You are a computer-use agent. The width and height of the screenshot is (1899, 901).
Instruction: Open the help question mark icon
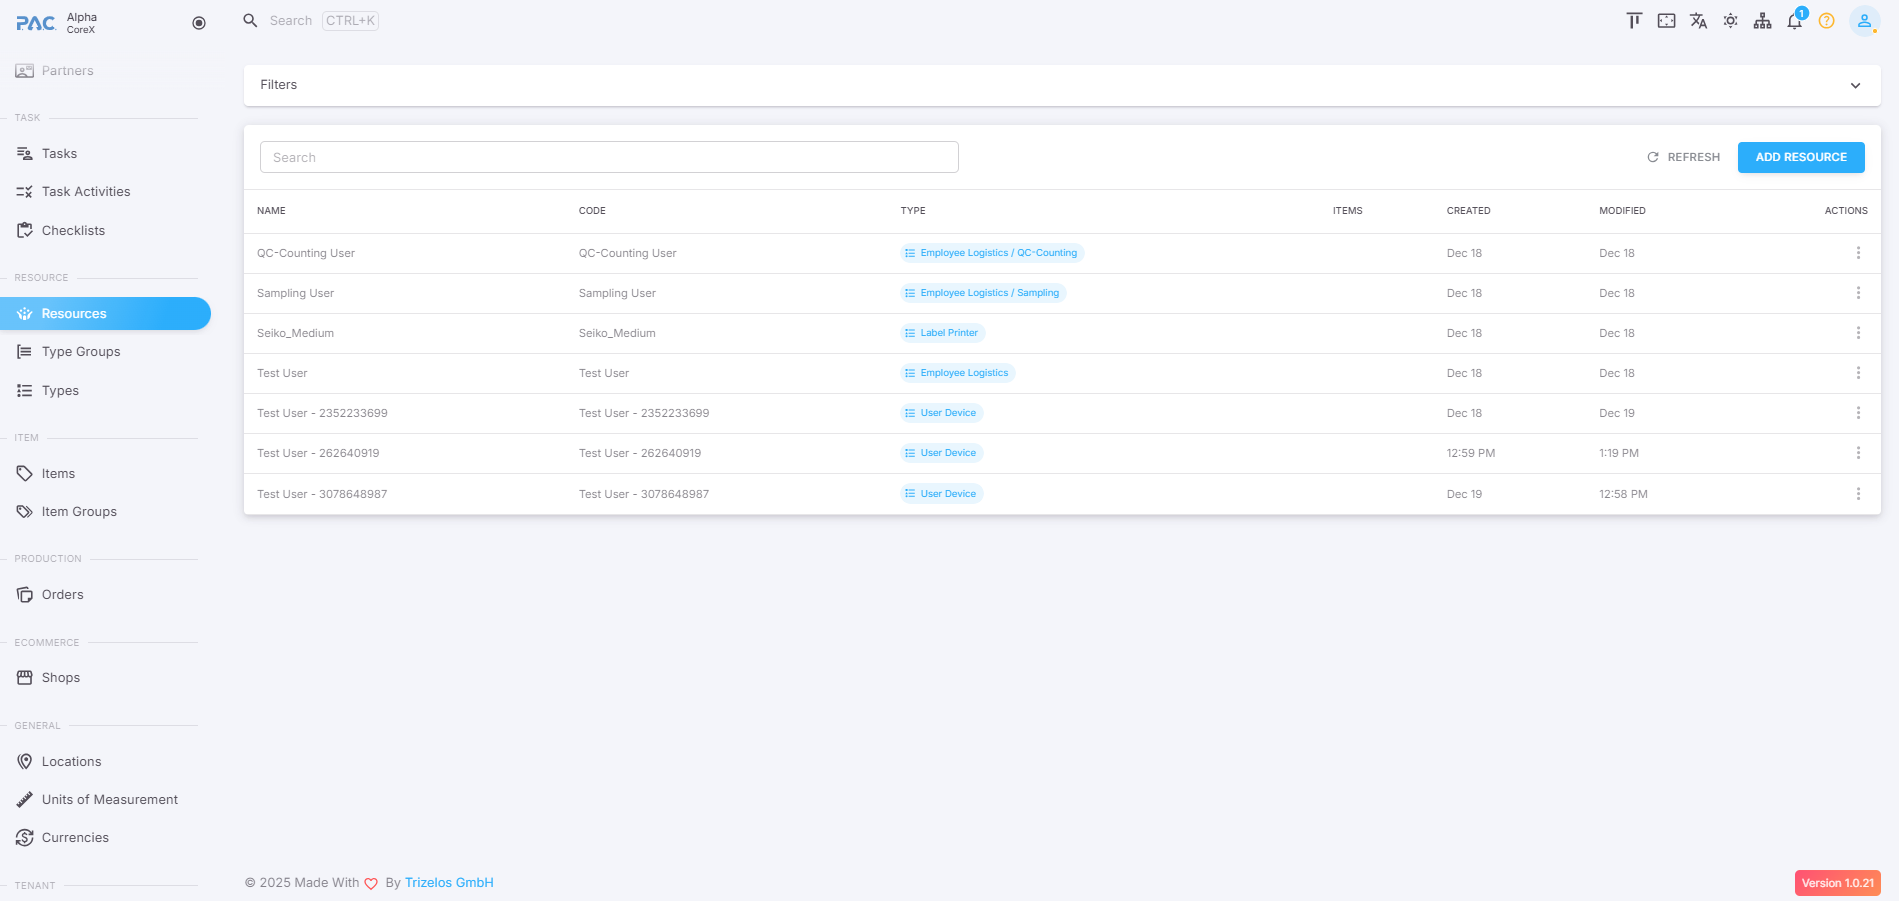click(1826, 21)
